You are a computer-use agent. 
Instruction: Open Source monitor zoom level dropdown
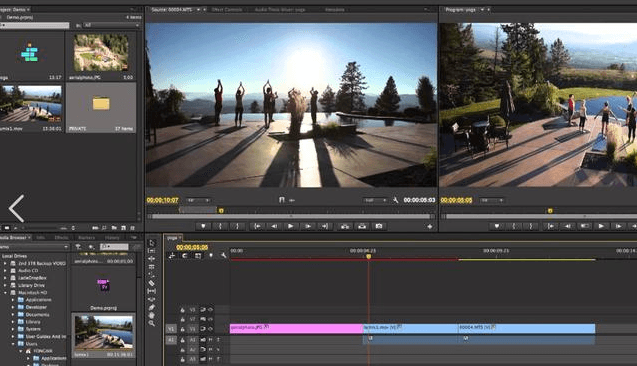click(198, 200)
